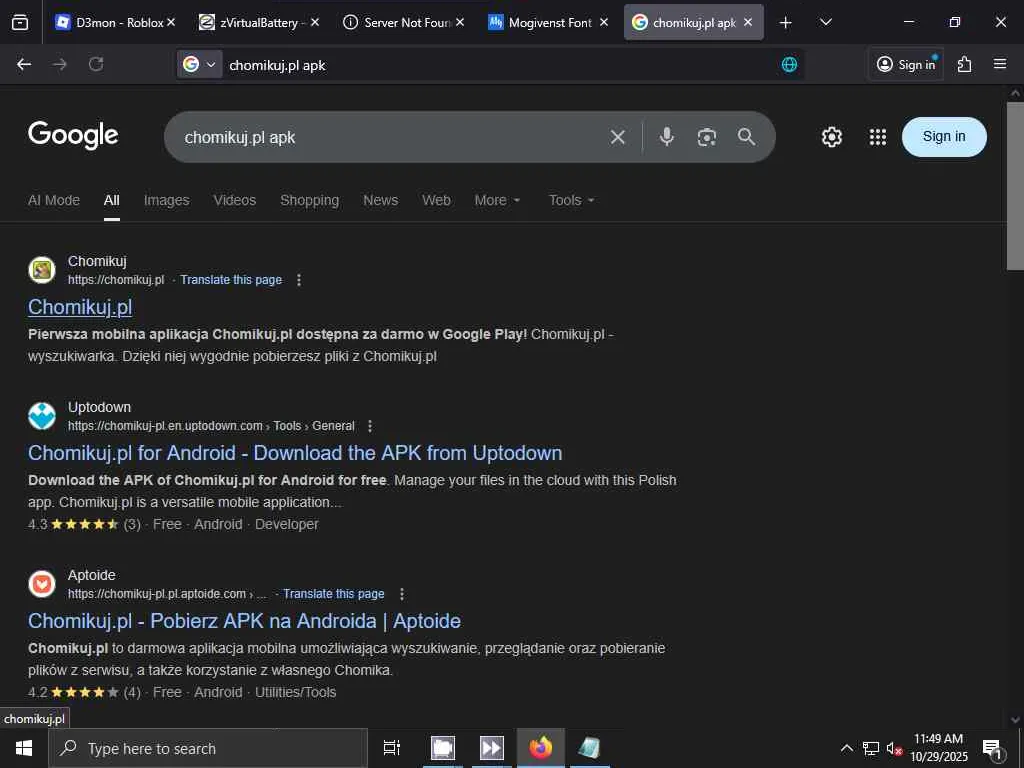This screenshot has height=768, width=1024.
Task: Open the Google apps grid
Action: click(x=878, y=136)
